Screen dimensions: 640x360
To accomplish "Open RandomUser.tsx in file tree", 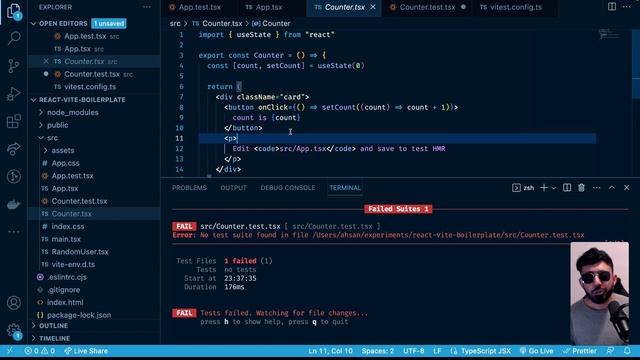I will tap(80, 252).
